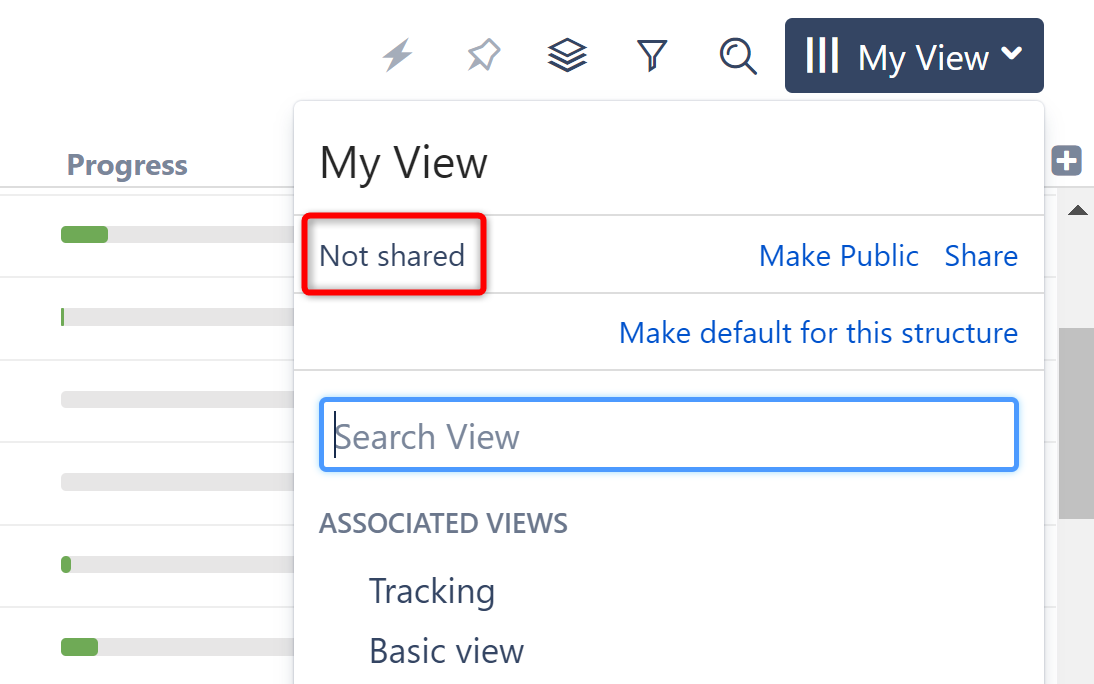Click the Share link
Image resolution: width=1094 pixels, height=684 pixels.
pos(981,256)
